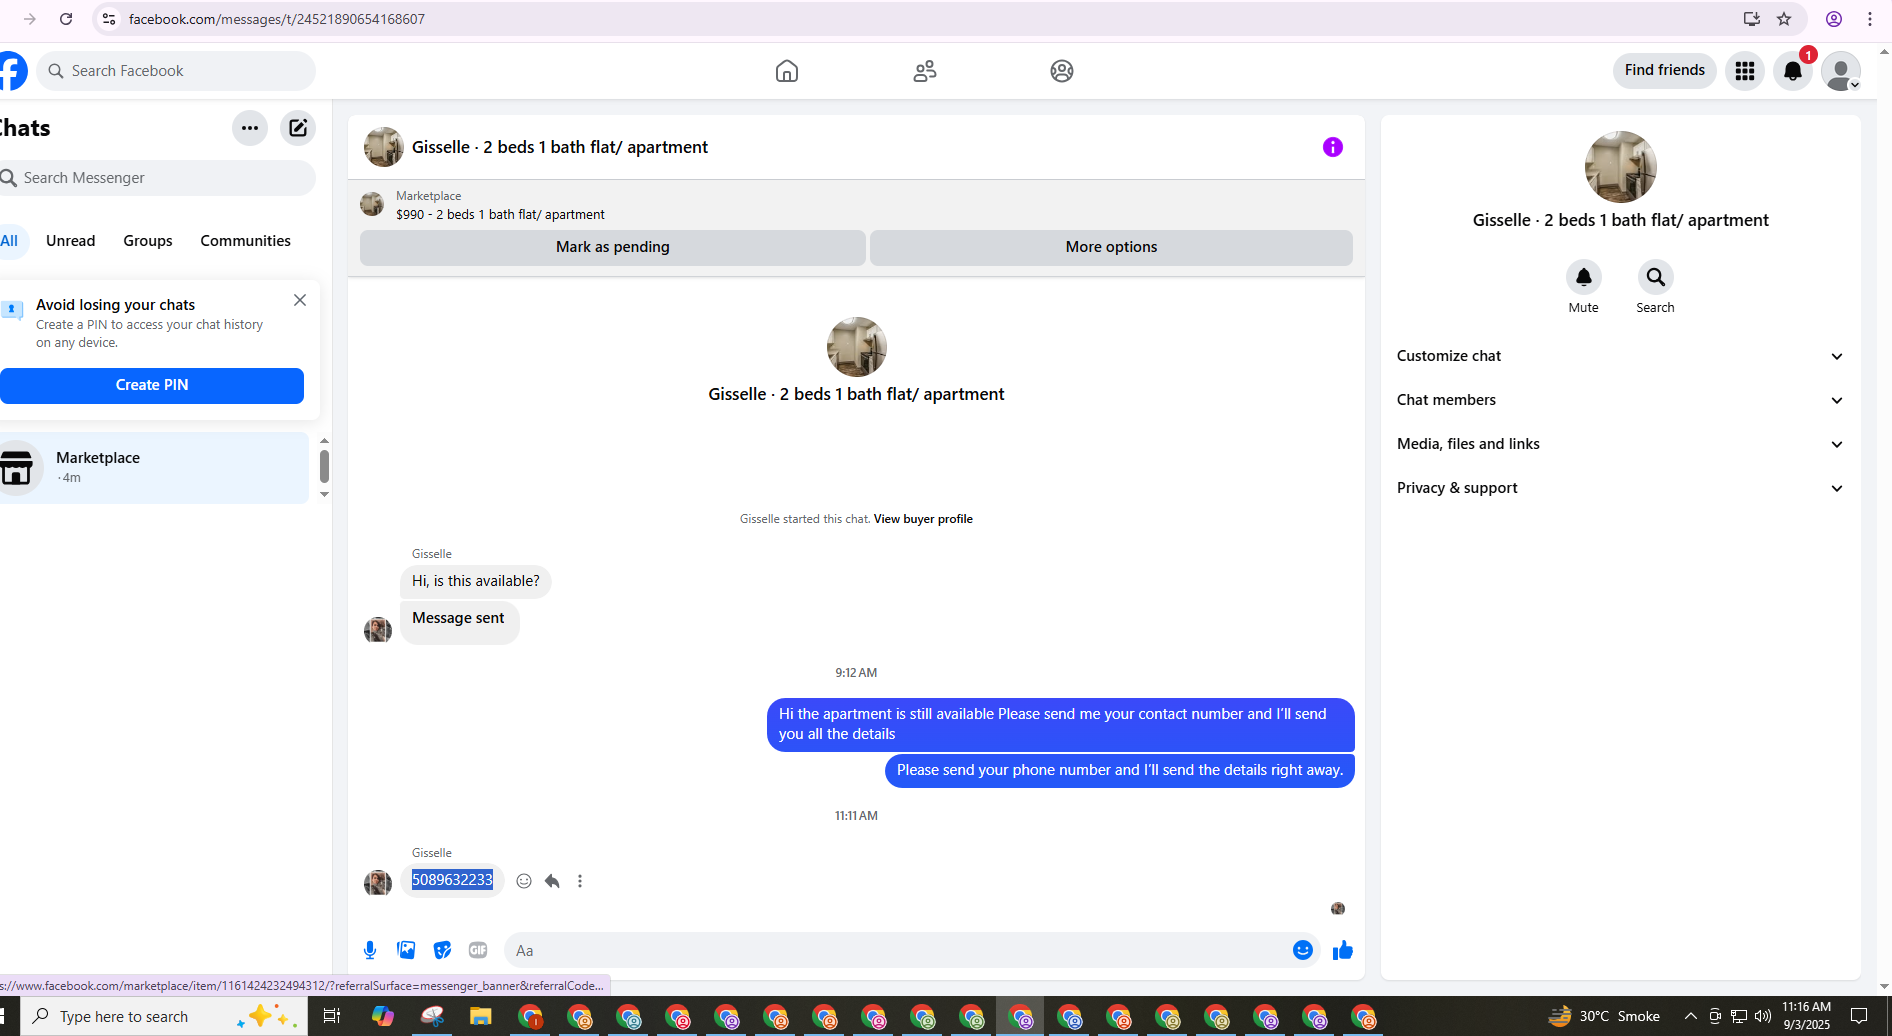
Task: Click the Windows taskbar search box
Action: pyautogui.click(x=164, y=1016)
